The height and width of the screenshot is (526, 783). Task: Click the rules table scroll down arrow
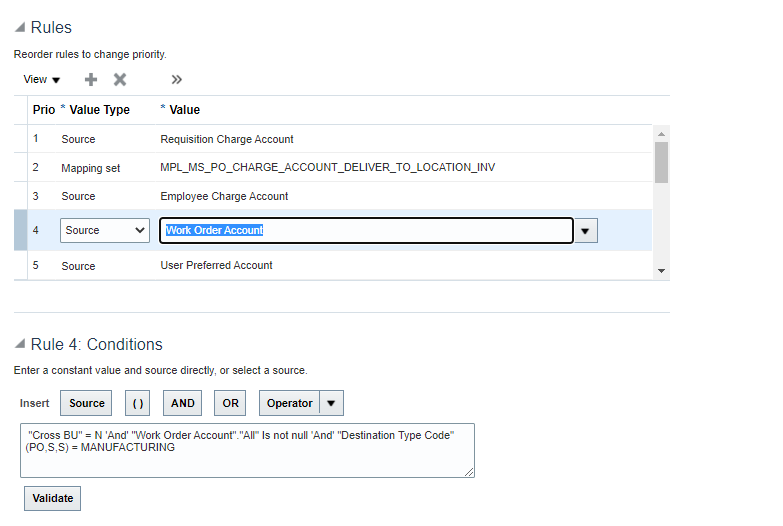click(x=661, y=271)
